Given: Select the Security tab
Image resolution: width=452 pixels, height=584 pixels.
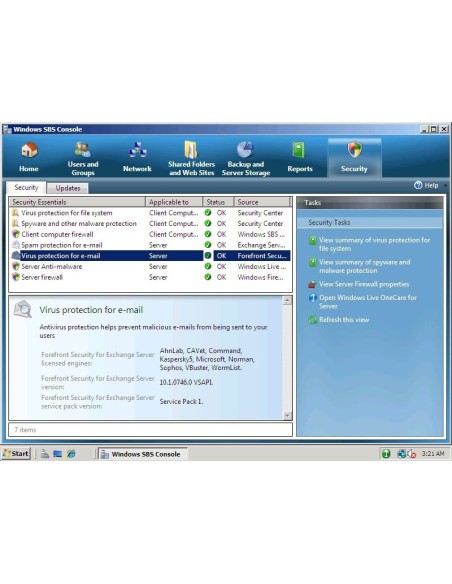Looking at the screenshot, I should [26, 187].
